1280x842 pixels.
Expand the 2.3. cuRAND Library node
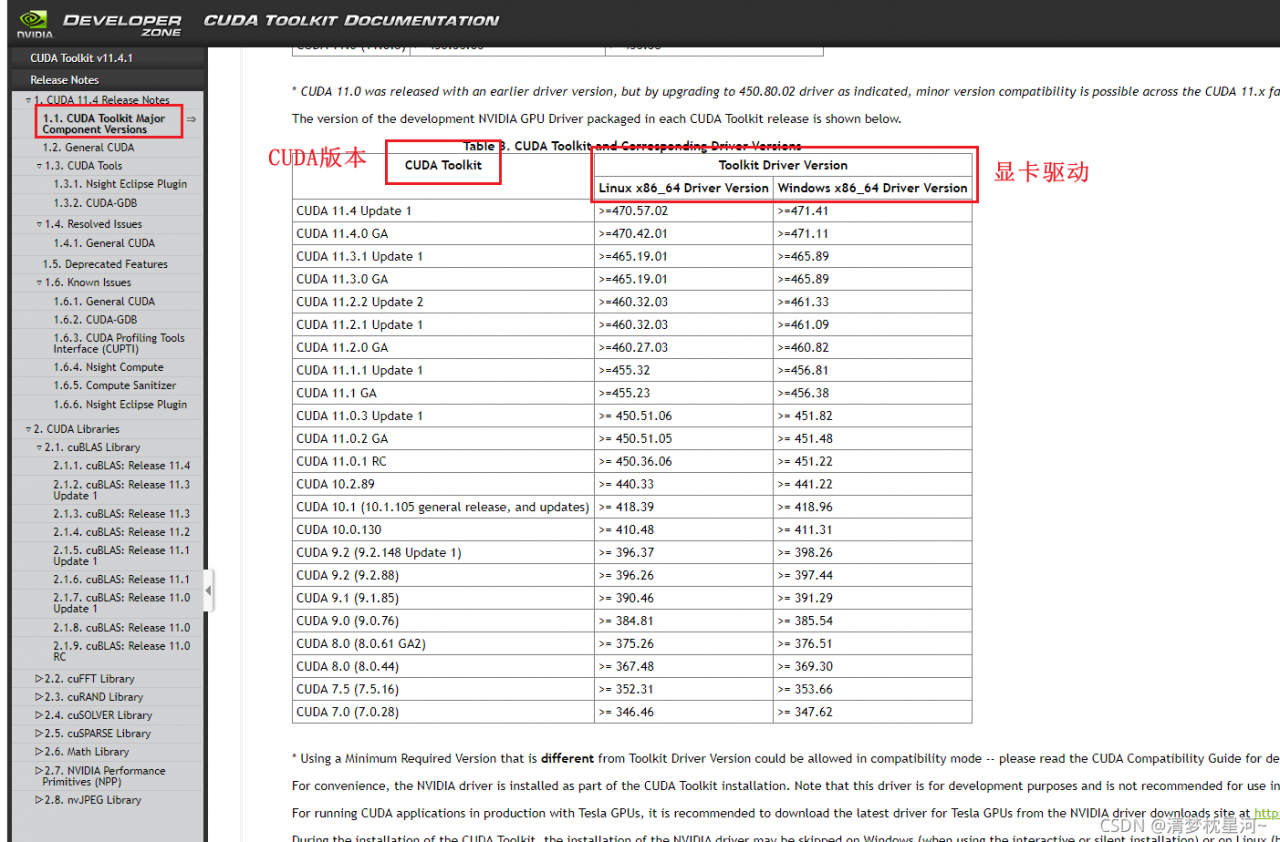pos(40,697)
